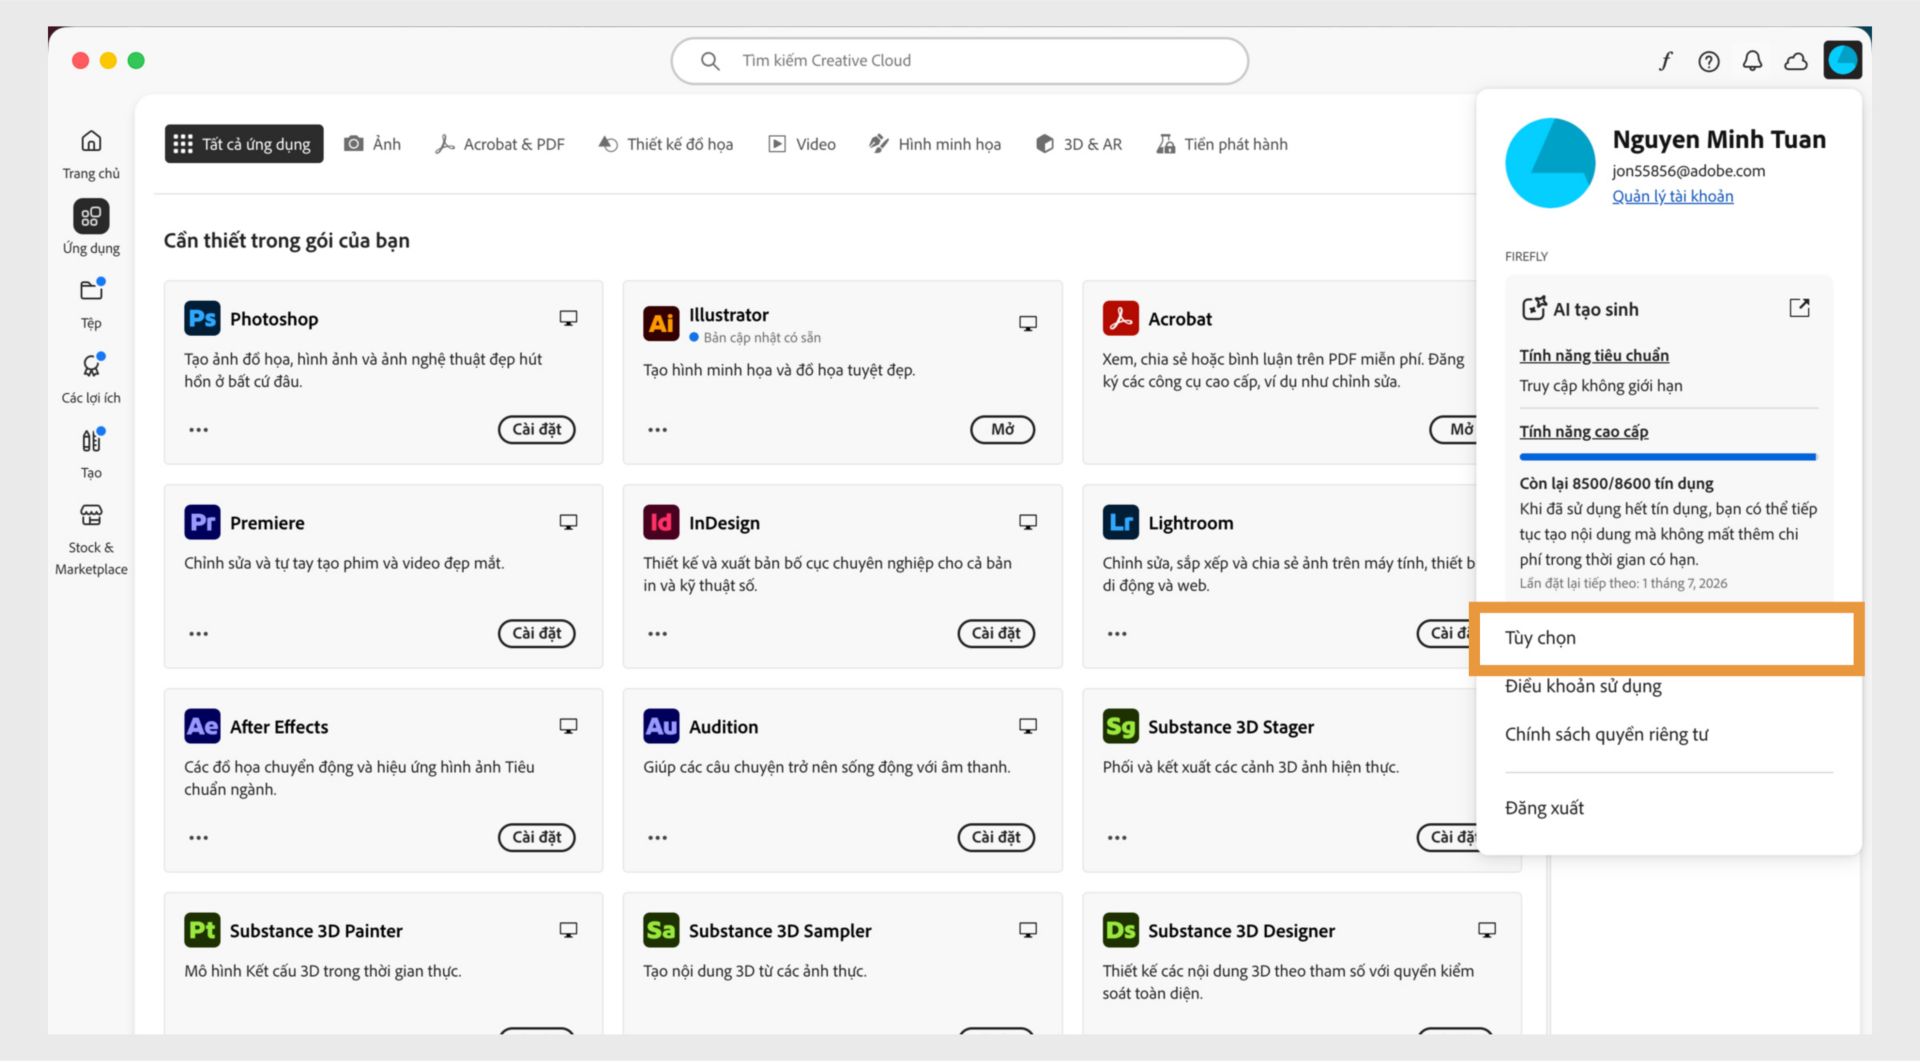The height and width of the screenshot is (1062, 1920).
Task: Click the Audition Au app icon
Action: pos(661,726)
